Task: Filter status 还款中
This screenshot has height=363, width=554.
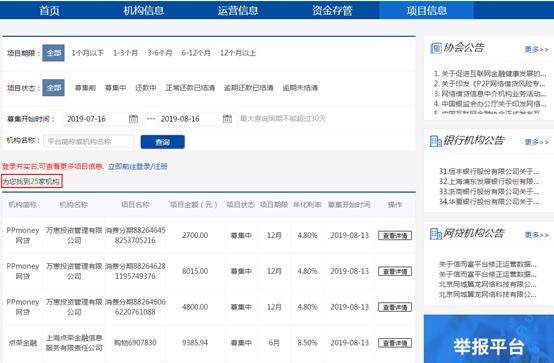Action: click(146, 88)
